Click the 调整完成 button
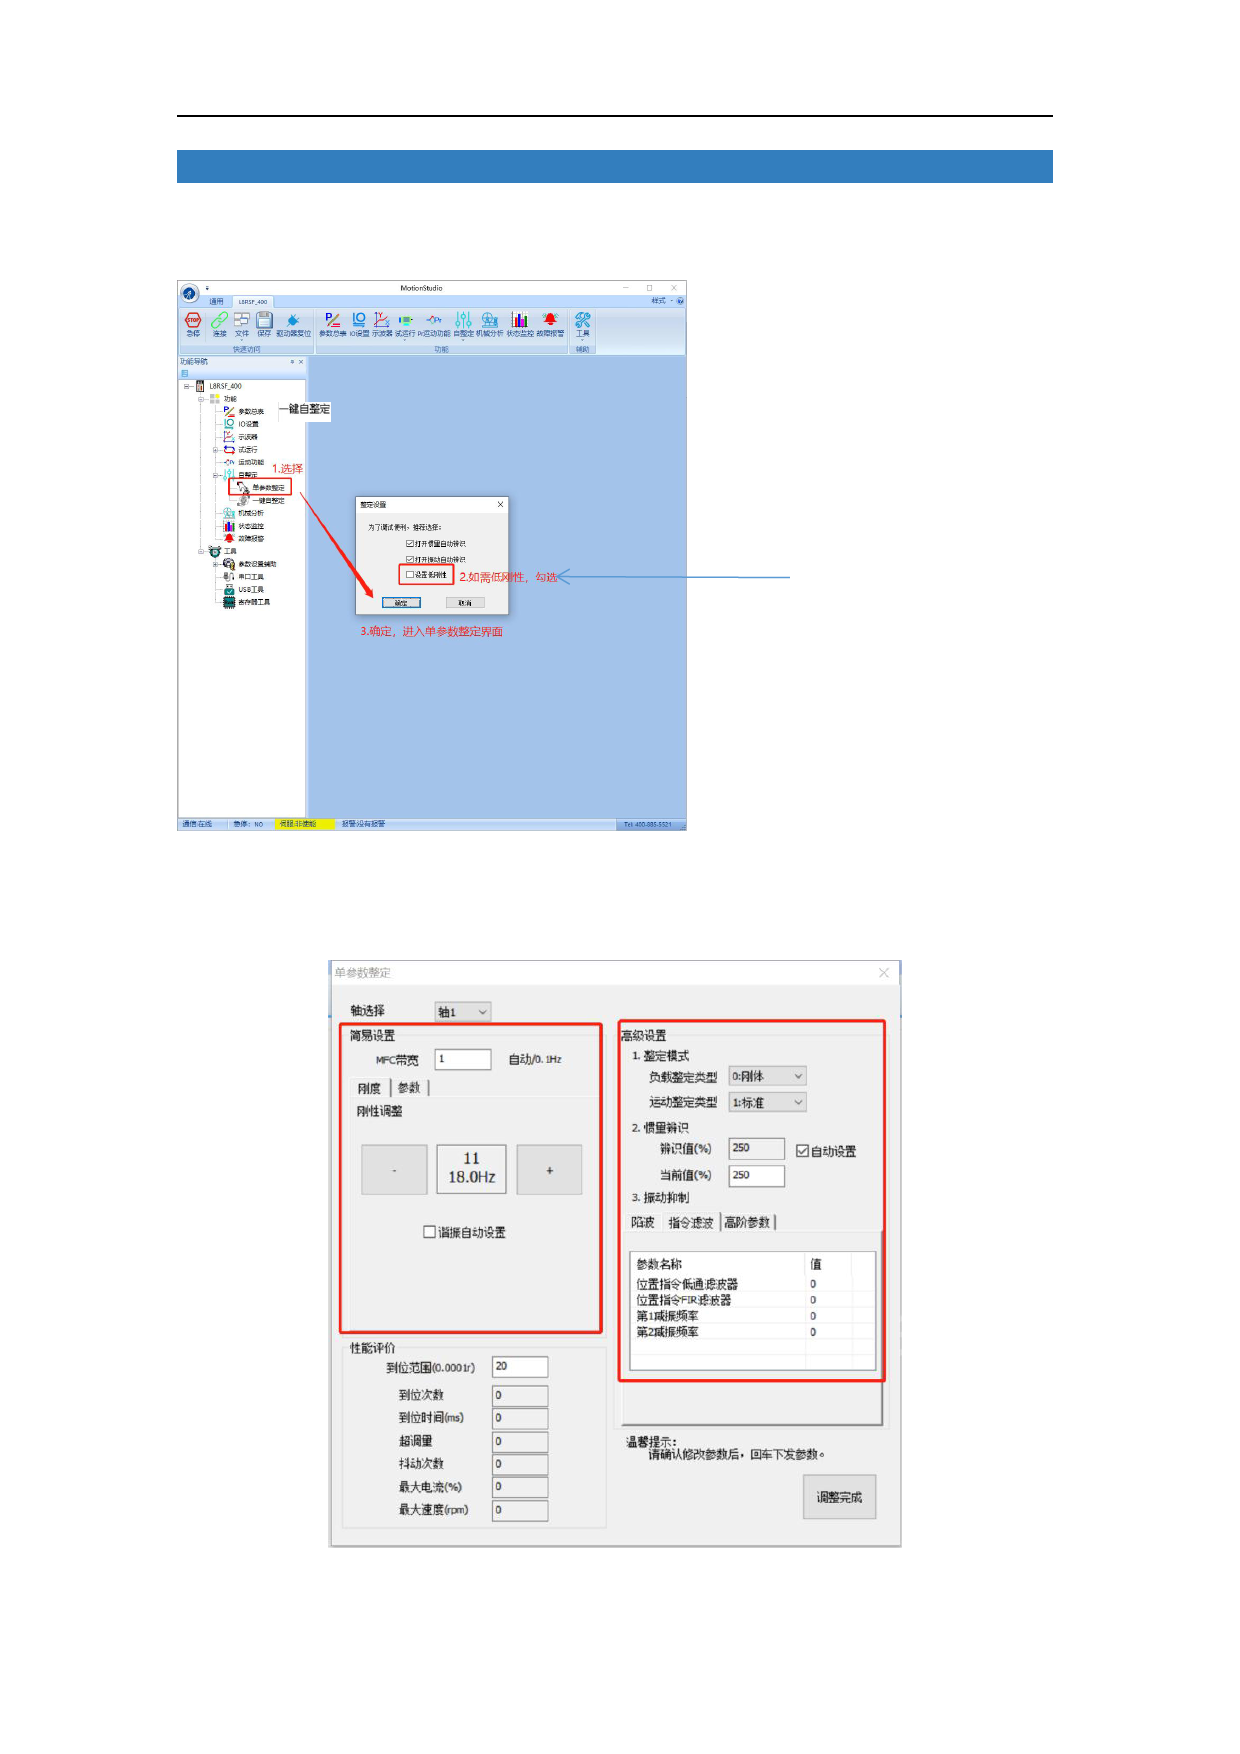The width and height of the screenshot is (1240, 1754). [839, 1497]
